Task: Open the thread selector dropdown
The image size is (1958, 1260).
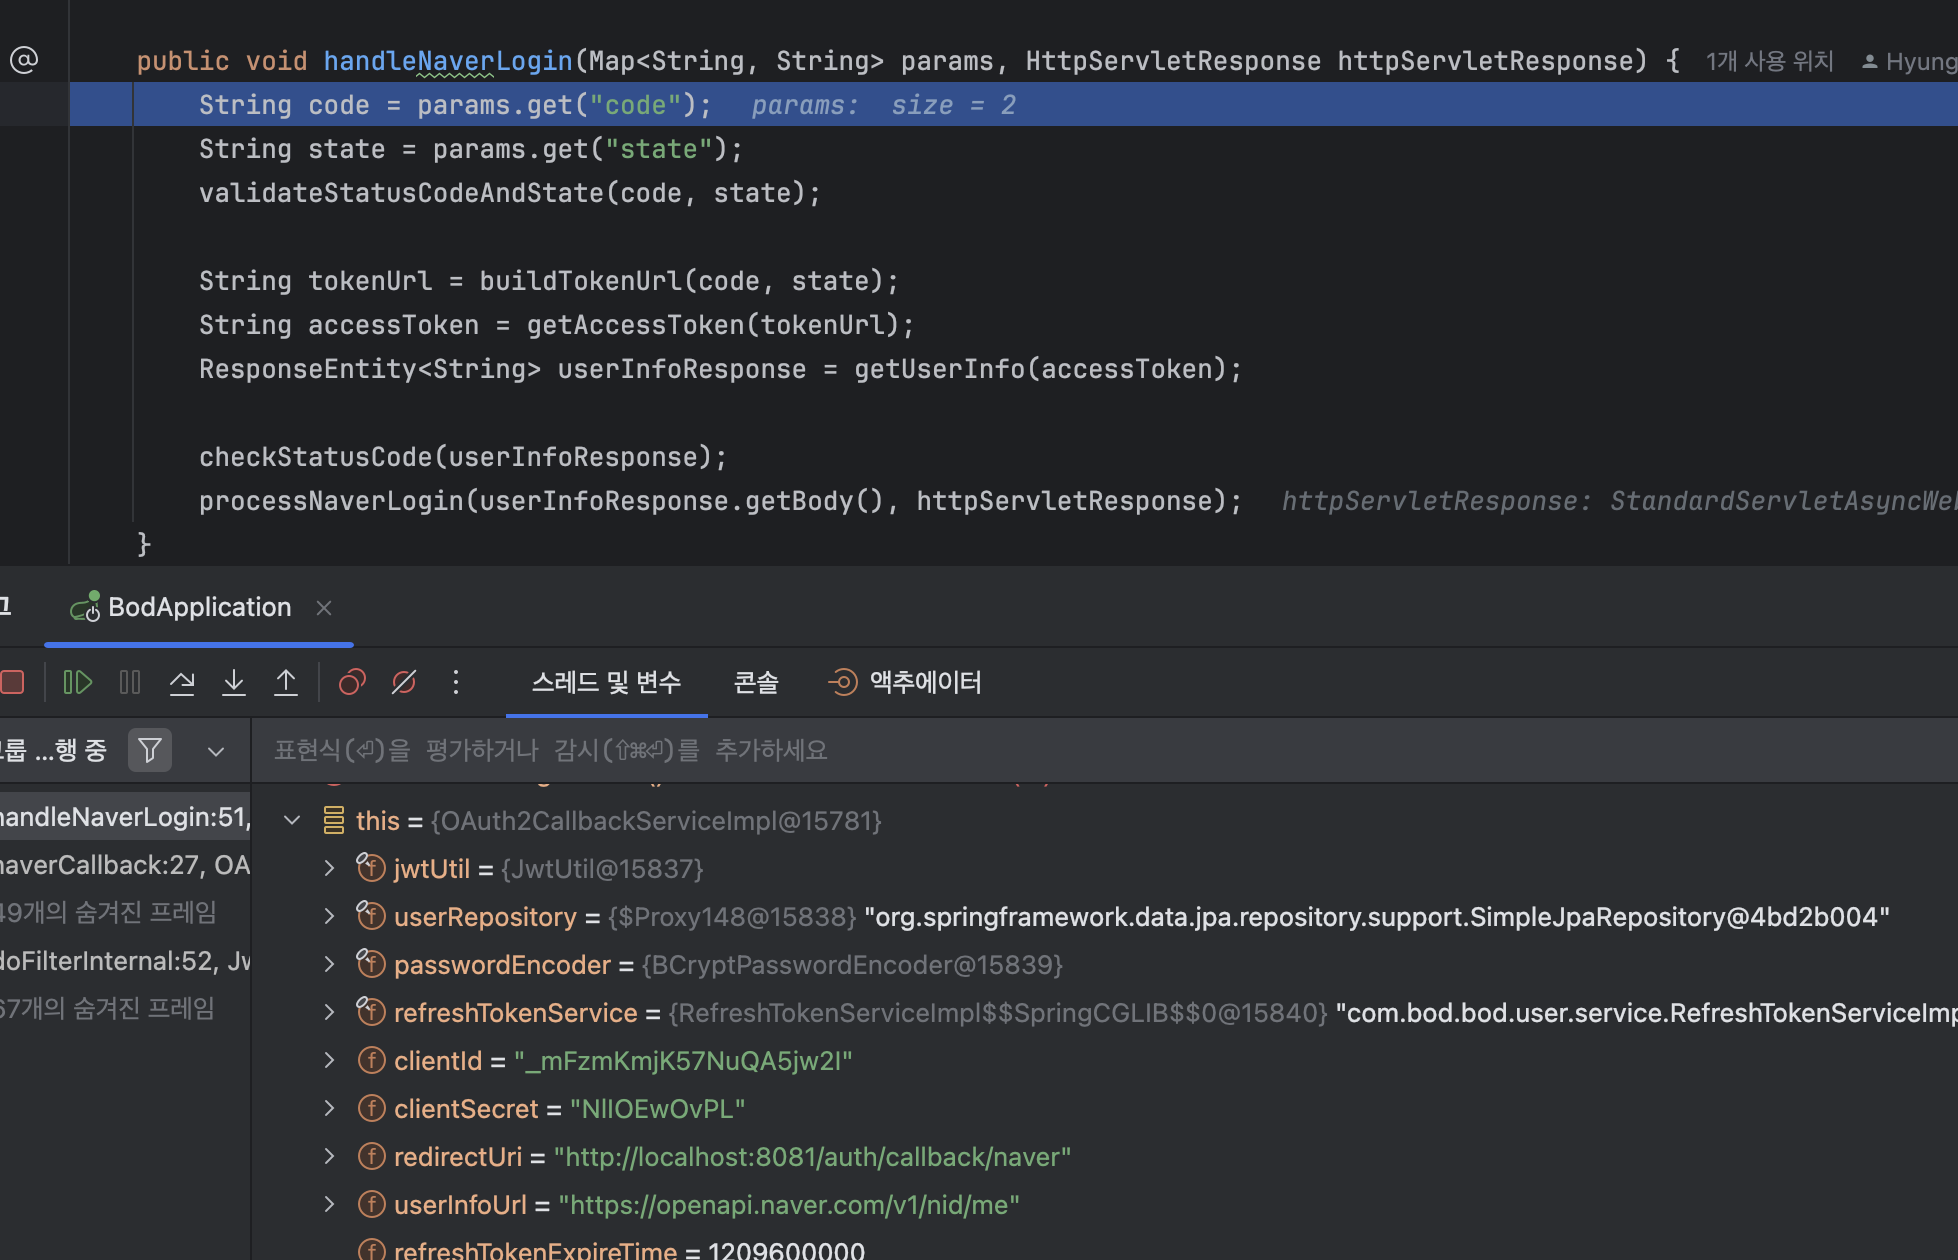Action: (216, 751)
